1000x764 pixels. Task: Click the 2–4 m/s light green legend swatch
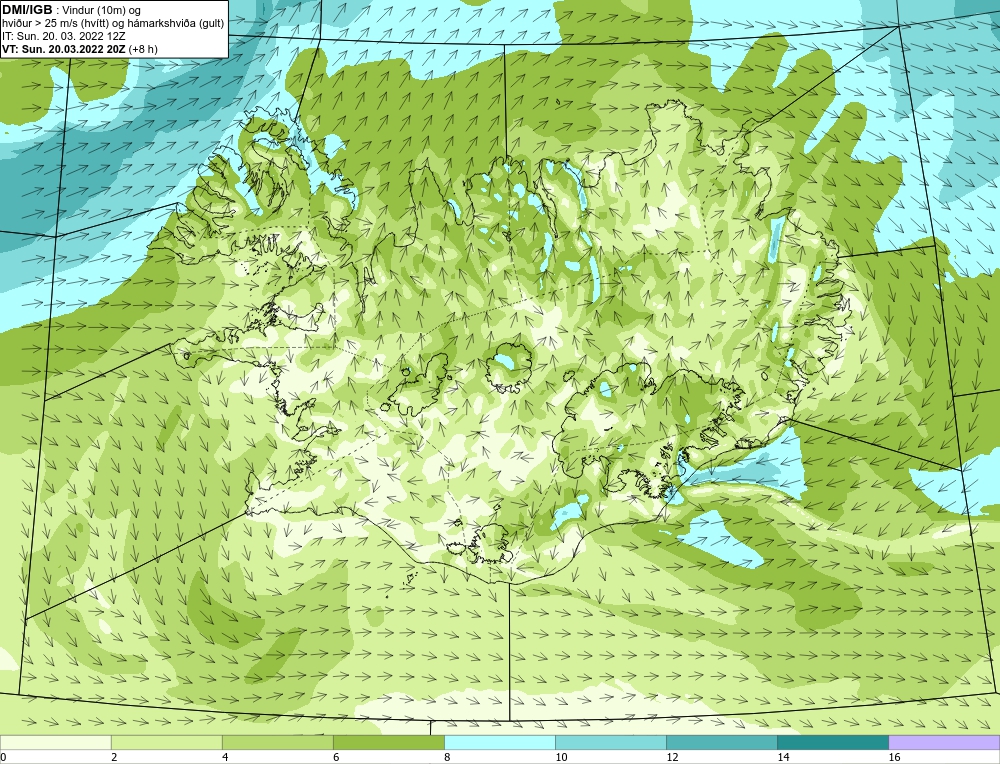tap(166, 742)
